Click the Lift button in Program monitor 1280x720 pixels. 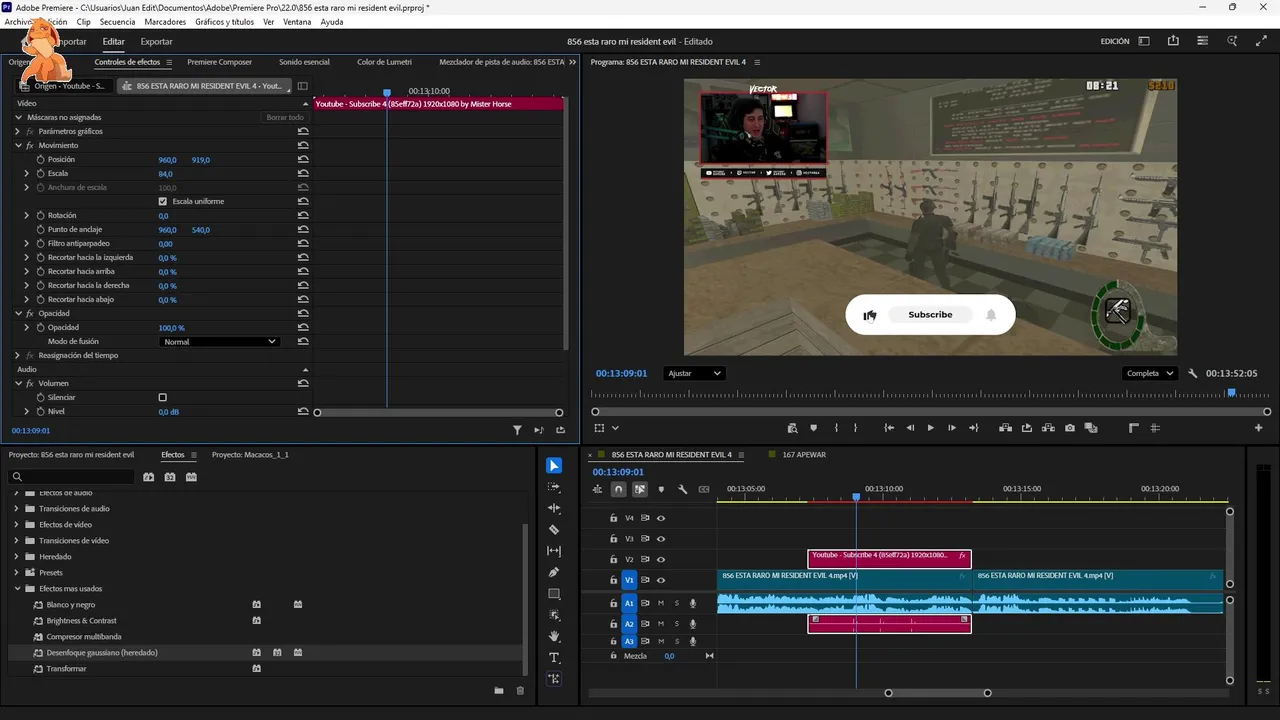(1006, 428)
